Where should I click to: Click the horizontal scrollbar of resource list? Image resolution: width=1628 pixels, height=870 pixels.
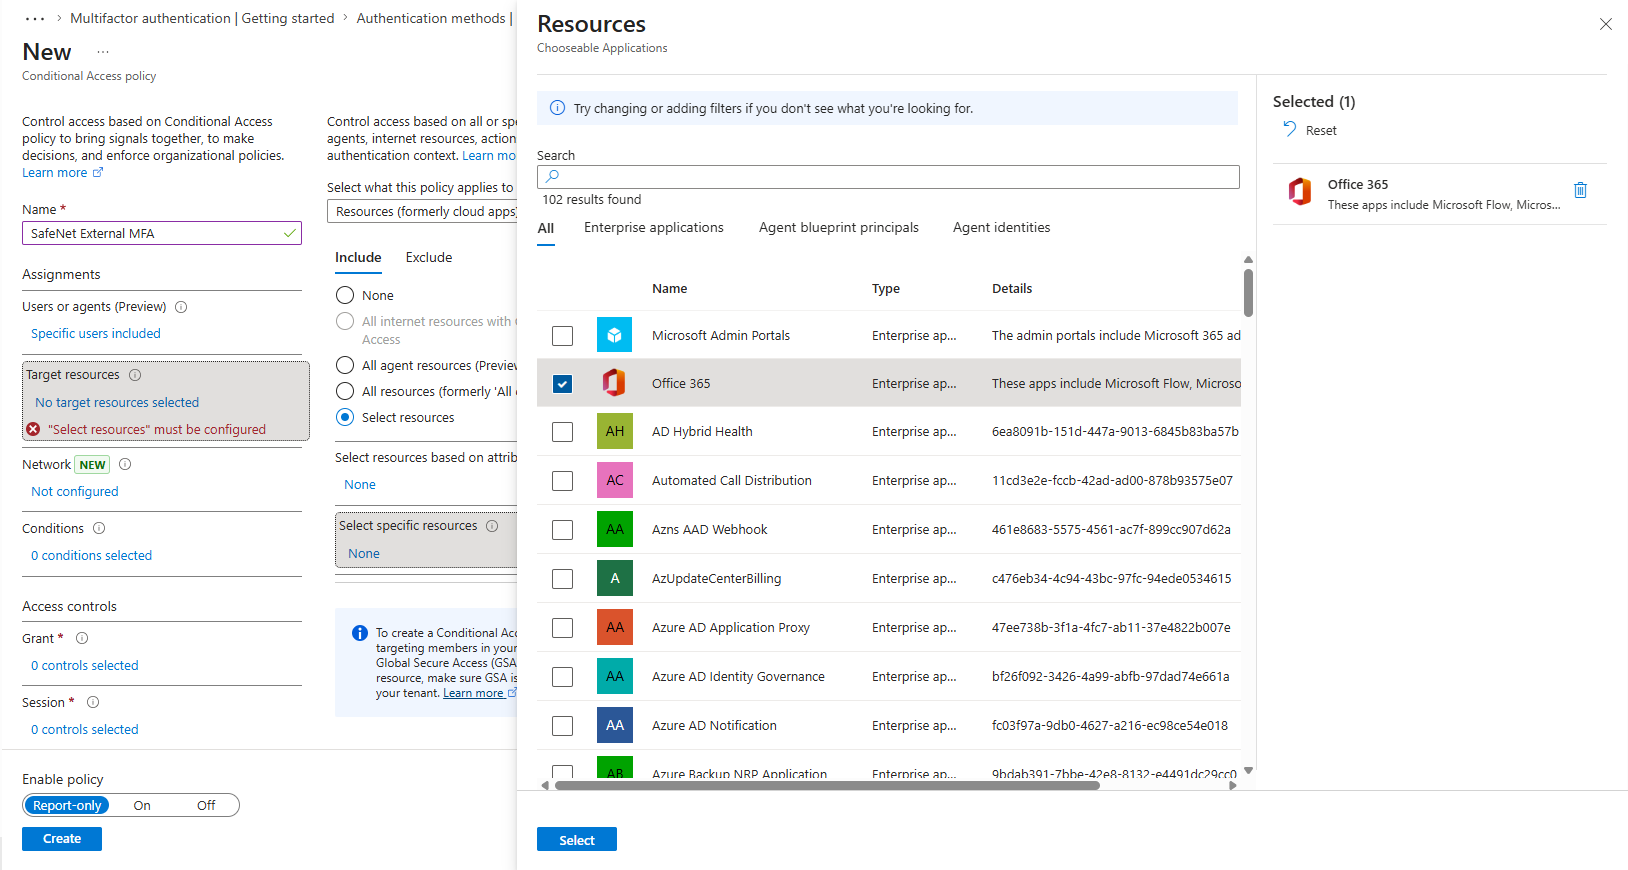(x=827, y=786)
